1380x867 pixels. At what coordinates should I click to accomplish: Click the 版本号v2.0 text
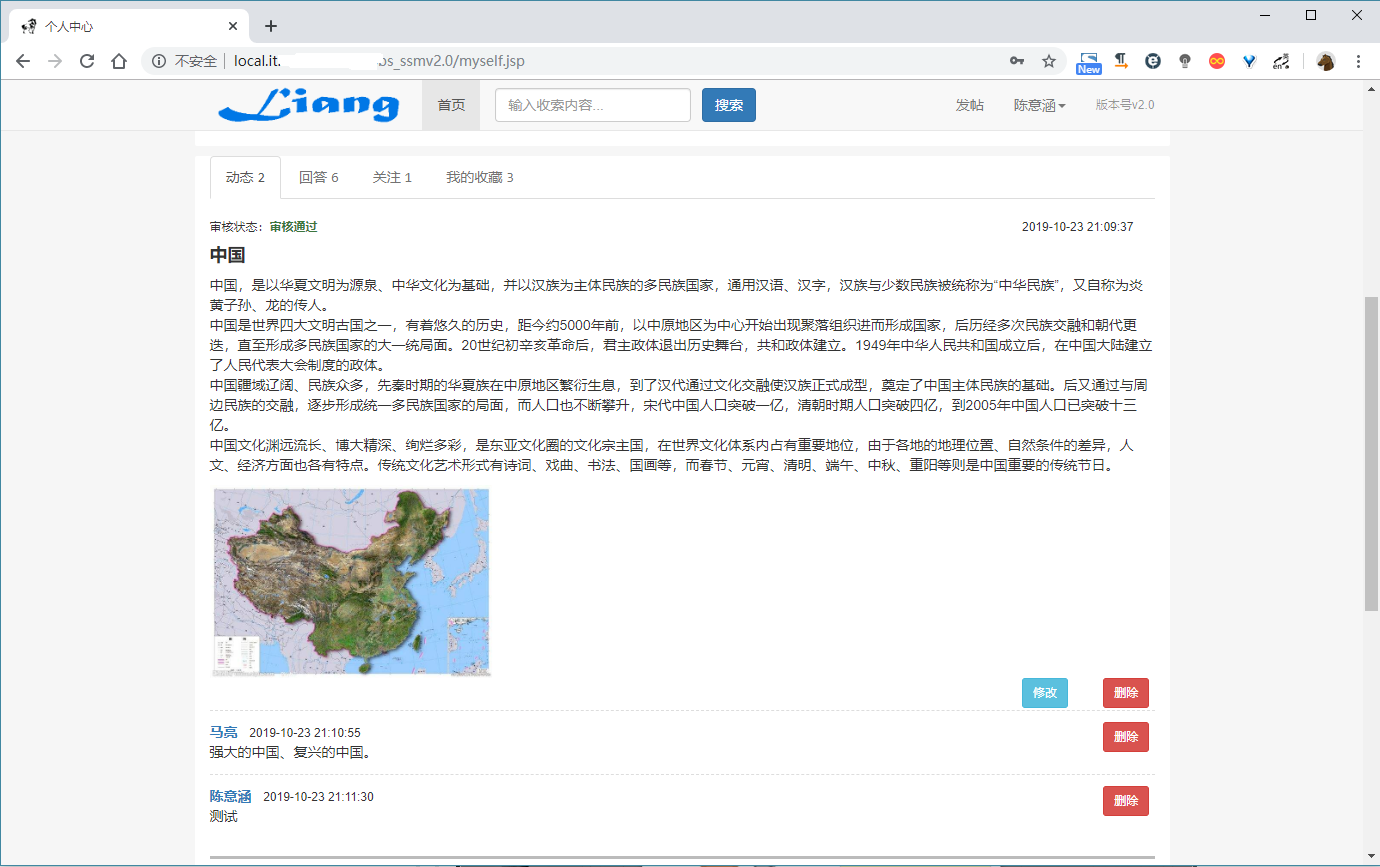(x=1125, y=105)
